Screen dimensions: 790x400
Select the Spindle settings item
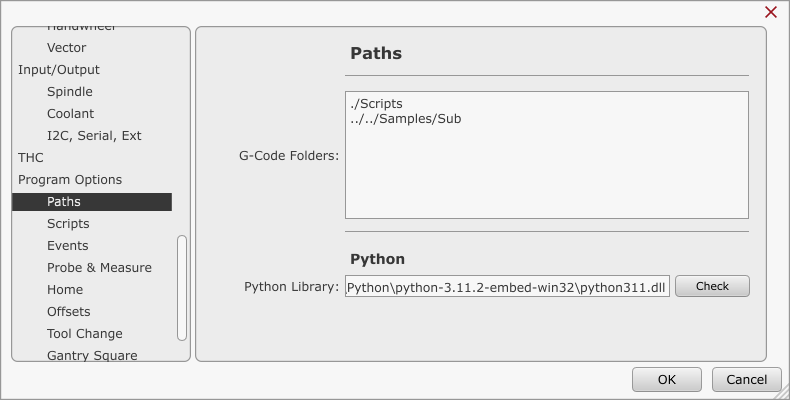(x=70, y=92)
